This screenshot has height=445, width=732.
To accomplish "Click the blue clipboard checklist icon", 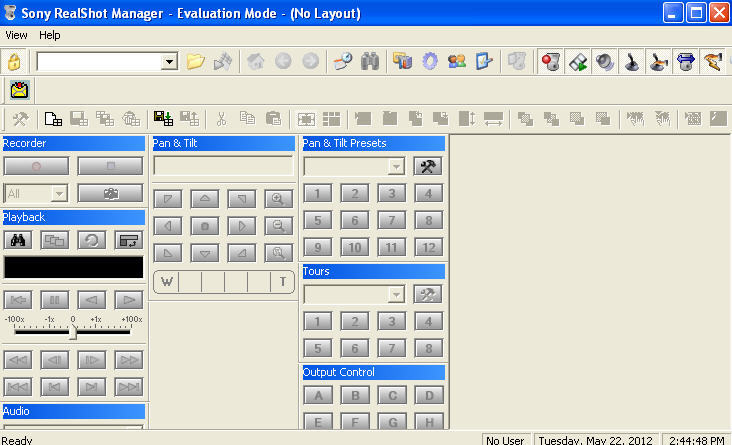I will click(x=484, y=61).
